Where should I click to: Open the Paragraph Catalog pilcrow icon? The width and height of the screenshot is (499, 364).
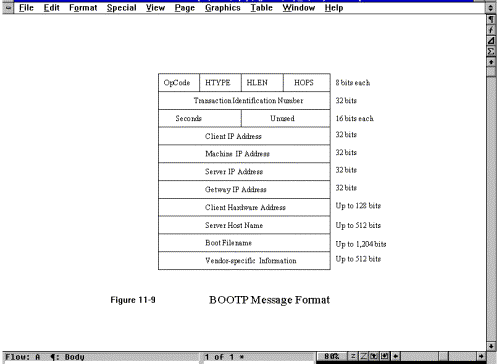coord(491,20)
